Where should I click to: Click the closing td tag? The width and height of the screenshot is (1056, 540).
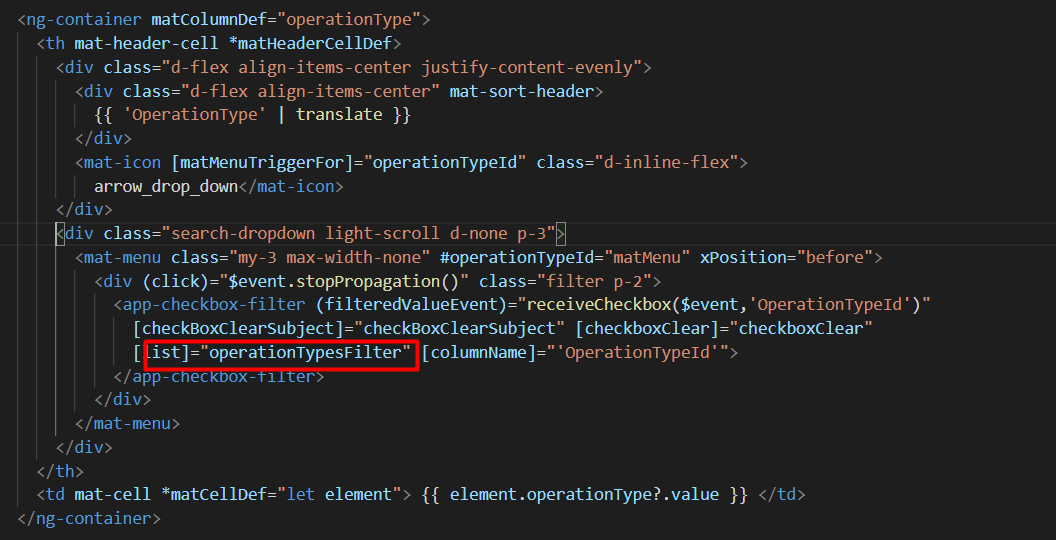pos(781,495)
